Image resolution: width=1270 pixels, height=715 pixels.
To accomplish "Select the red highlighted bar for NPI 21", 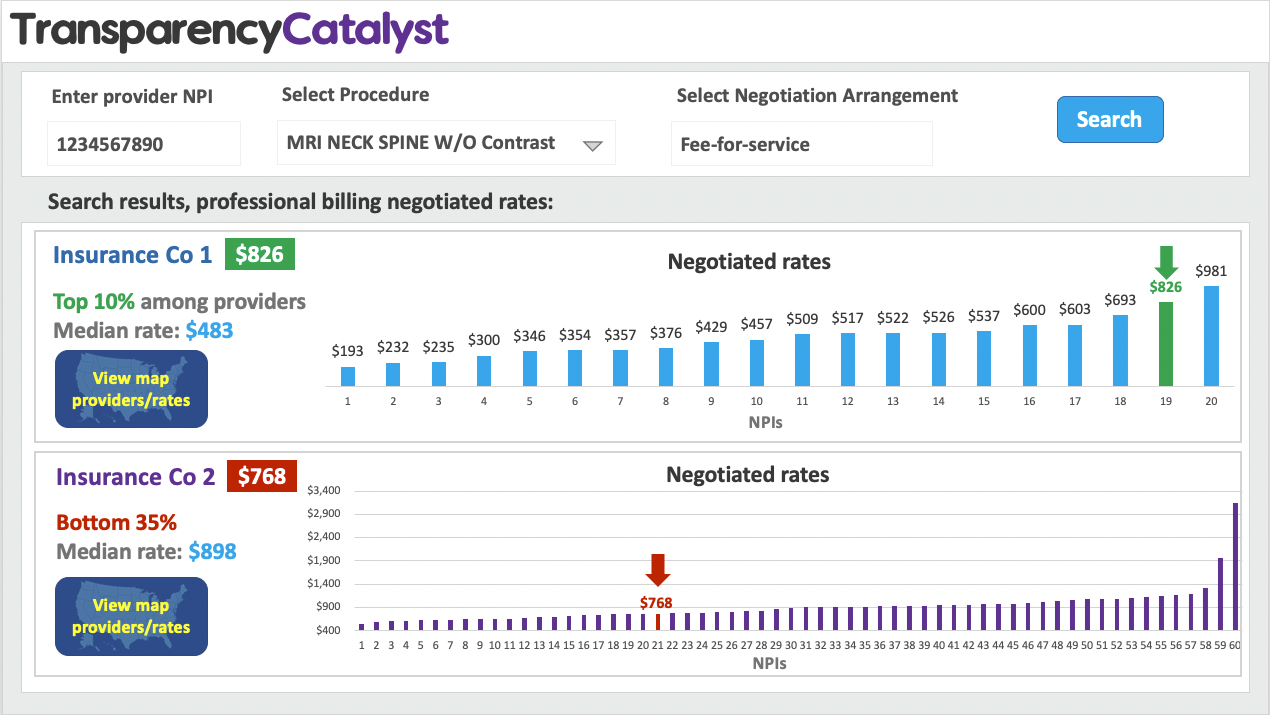I will point(657,621).
